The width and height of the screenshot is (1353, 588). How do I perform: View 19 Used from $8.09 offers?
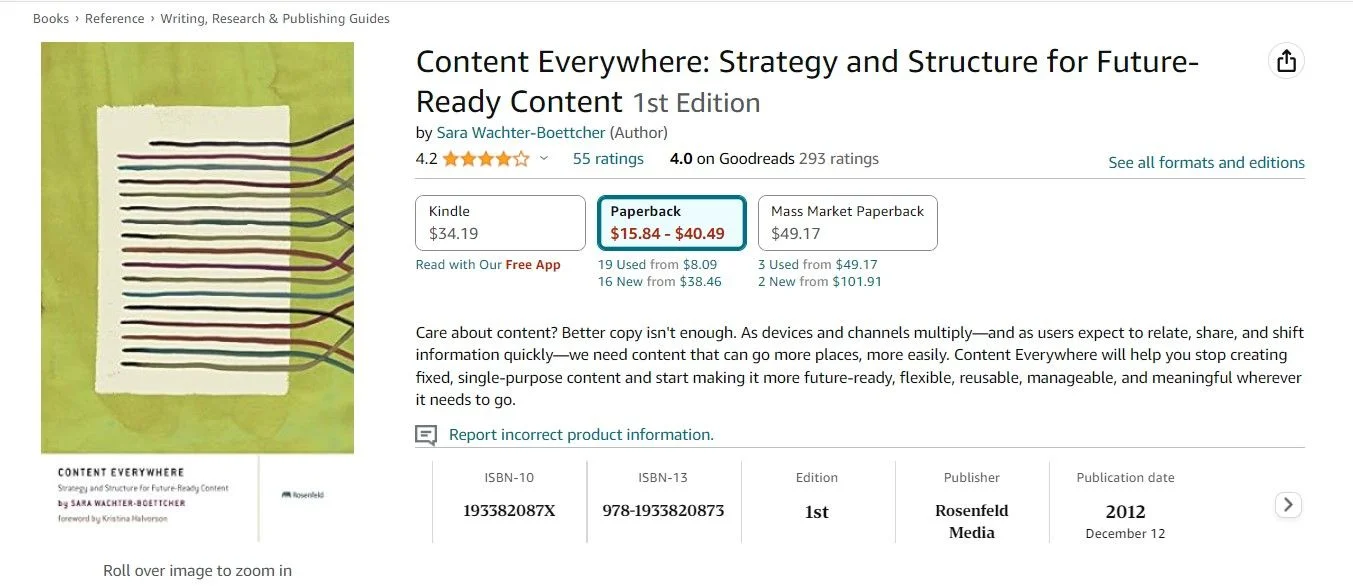point(657,265)
